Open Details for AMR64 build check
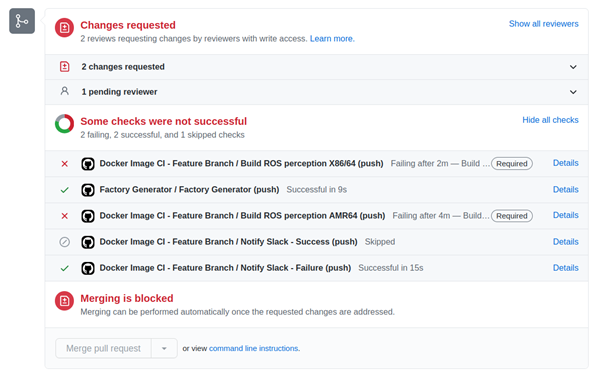Viewport: 602px width, 373px height. click(566, 215)
